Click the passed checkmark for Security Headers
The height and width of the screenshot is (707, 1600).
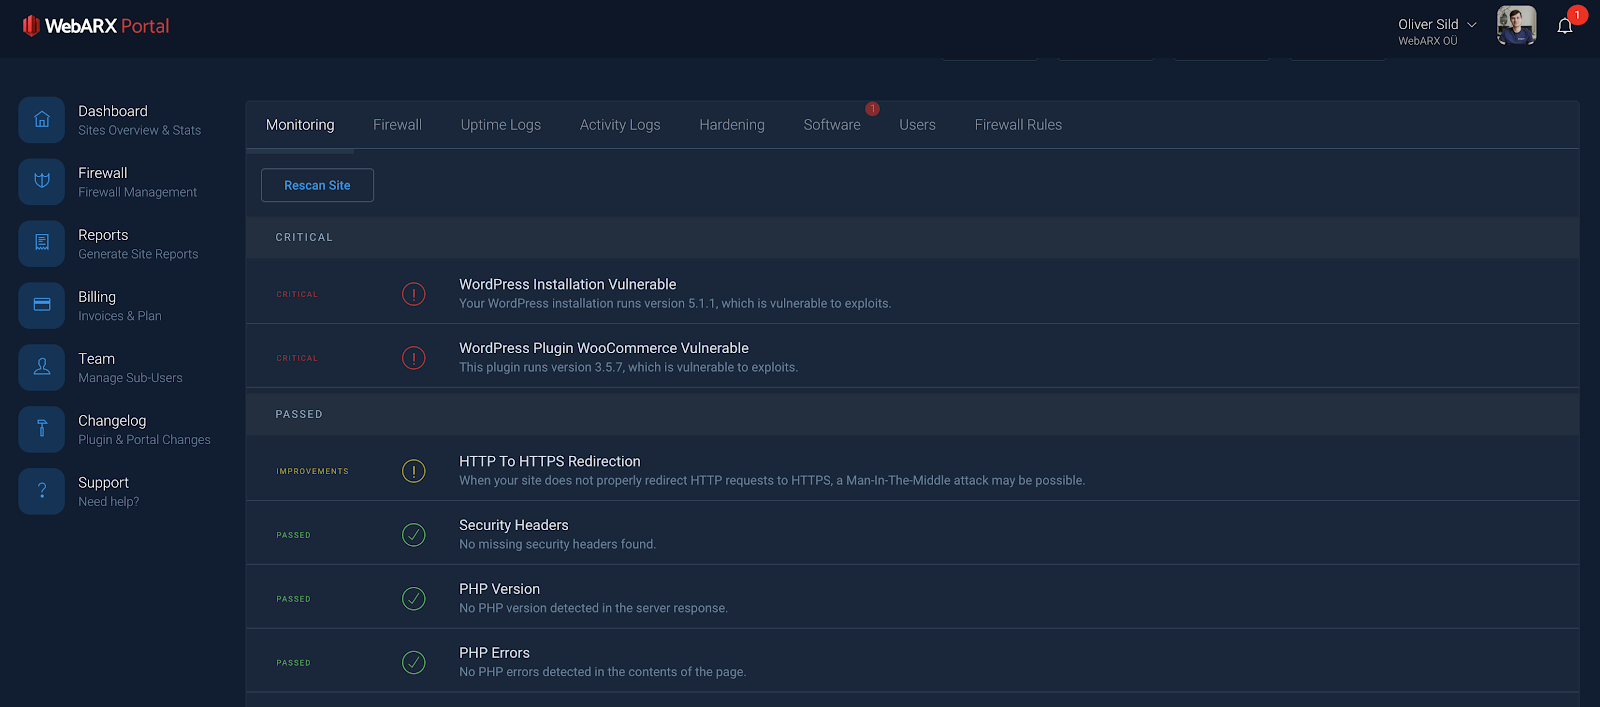[x=414, y=535]
